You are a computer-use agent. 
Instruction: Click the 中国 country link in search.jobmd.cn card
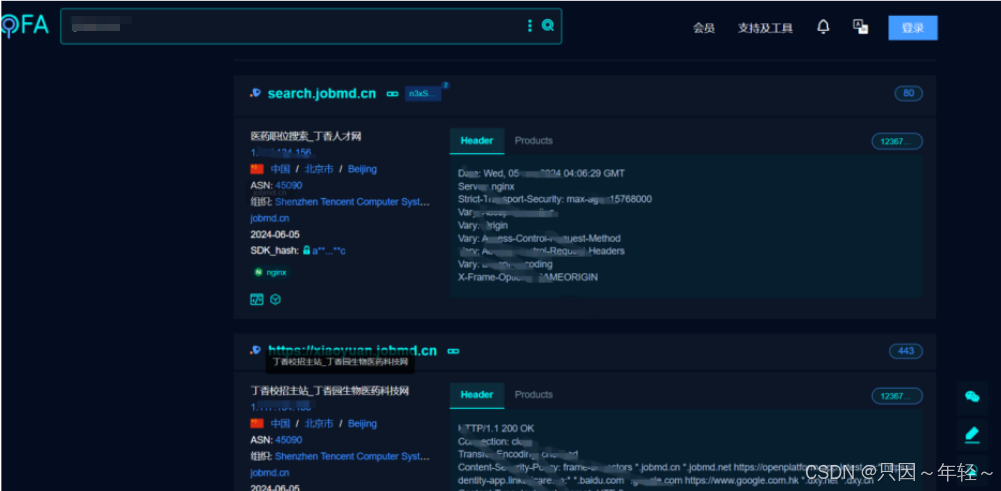click(x=280, y=169)
